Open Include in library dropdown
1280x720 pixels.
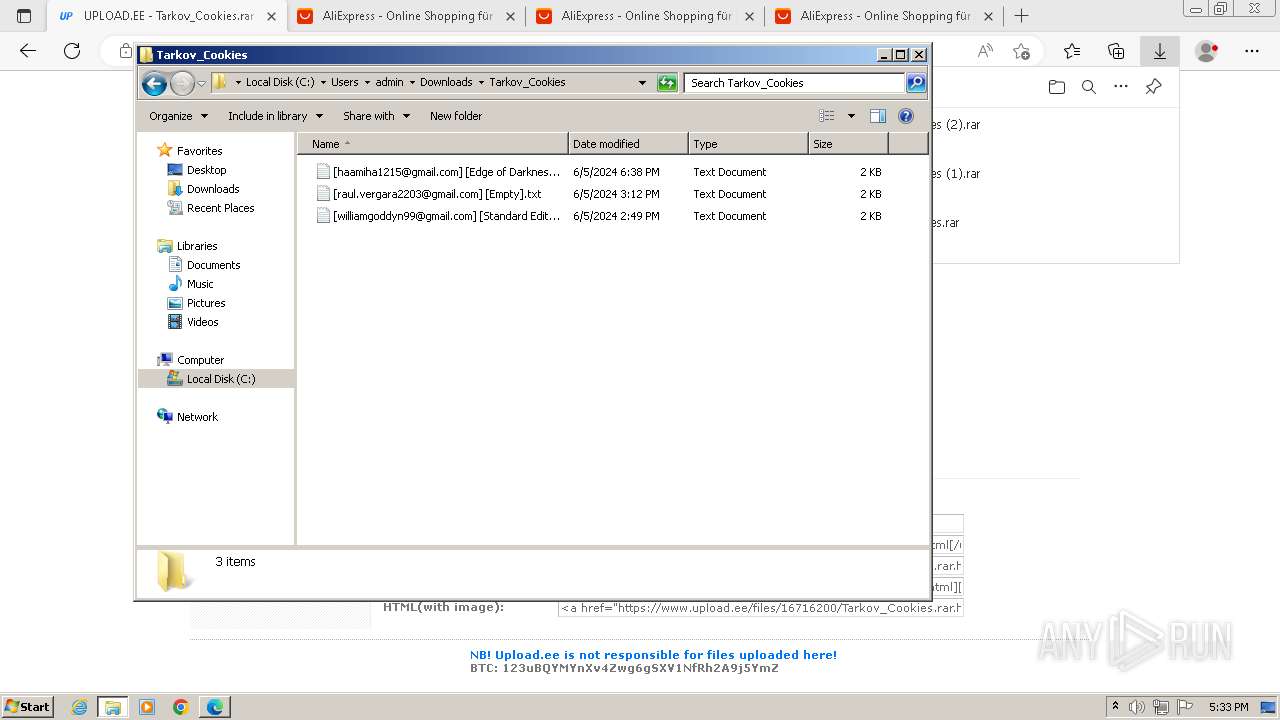tap(275, 116)
